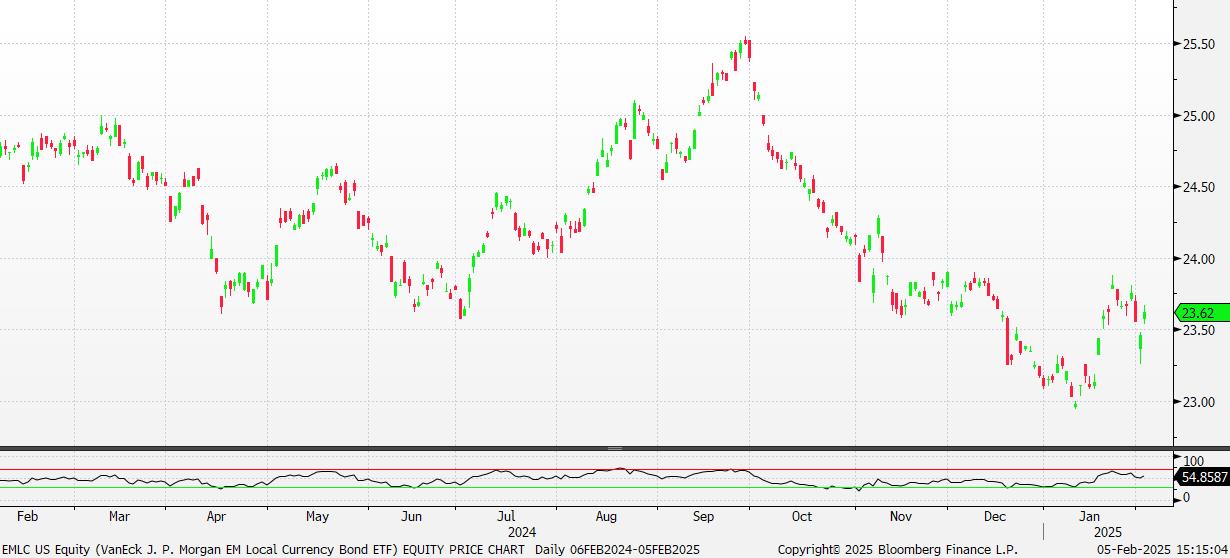
Task: Click the Jun month label on the time axis
Action: 411,517
